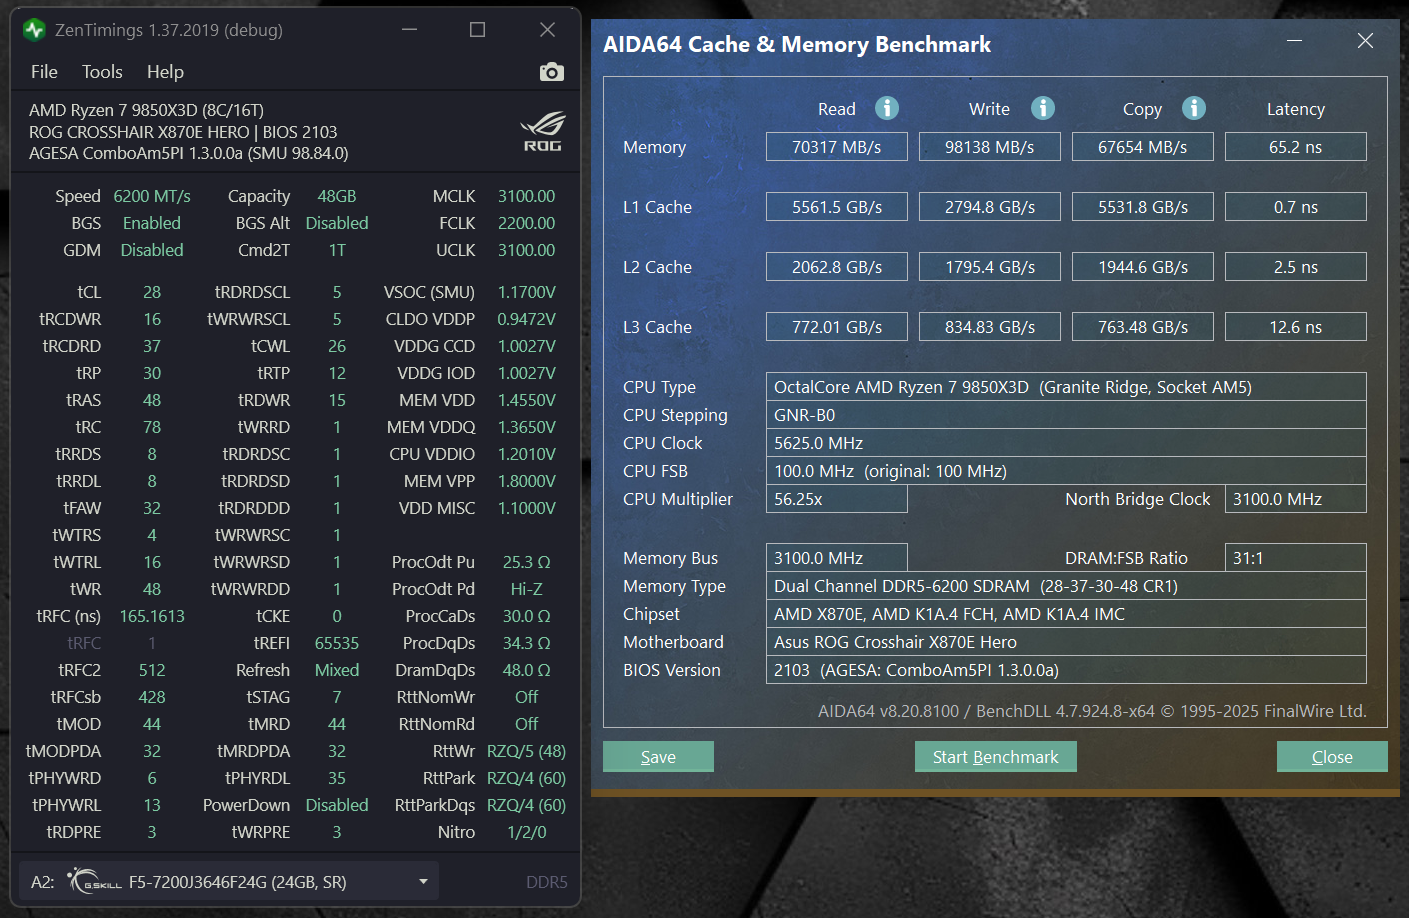Maximize the ZenTimings window
Image resolution: width=1409 pixels, height=918 pixels.
477,30
